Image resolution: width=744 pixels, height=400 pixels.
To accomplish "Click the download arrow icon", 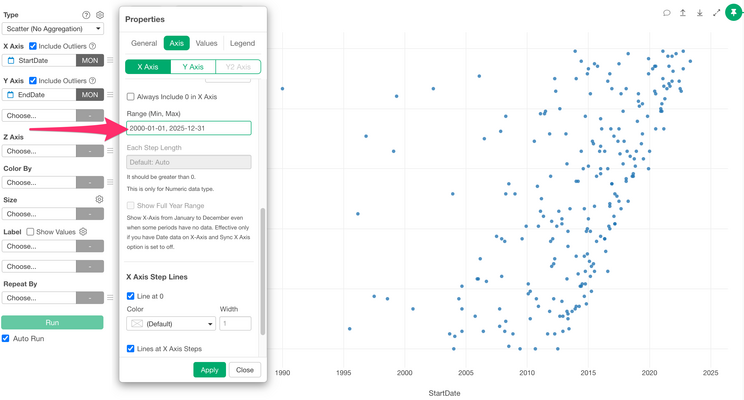I will (699, 13).
